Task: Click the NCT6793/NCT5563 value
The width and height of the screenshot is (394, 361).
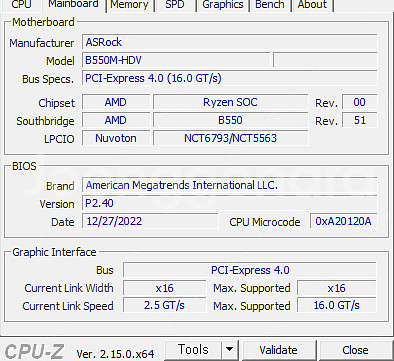Action: [x=230, y=138]
